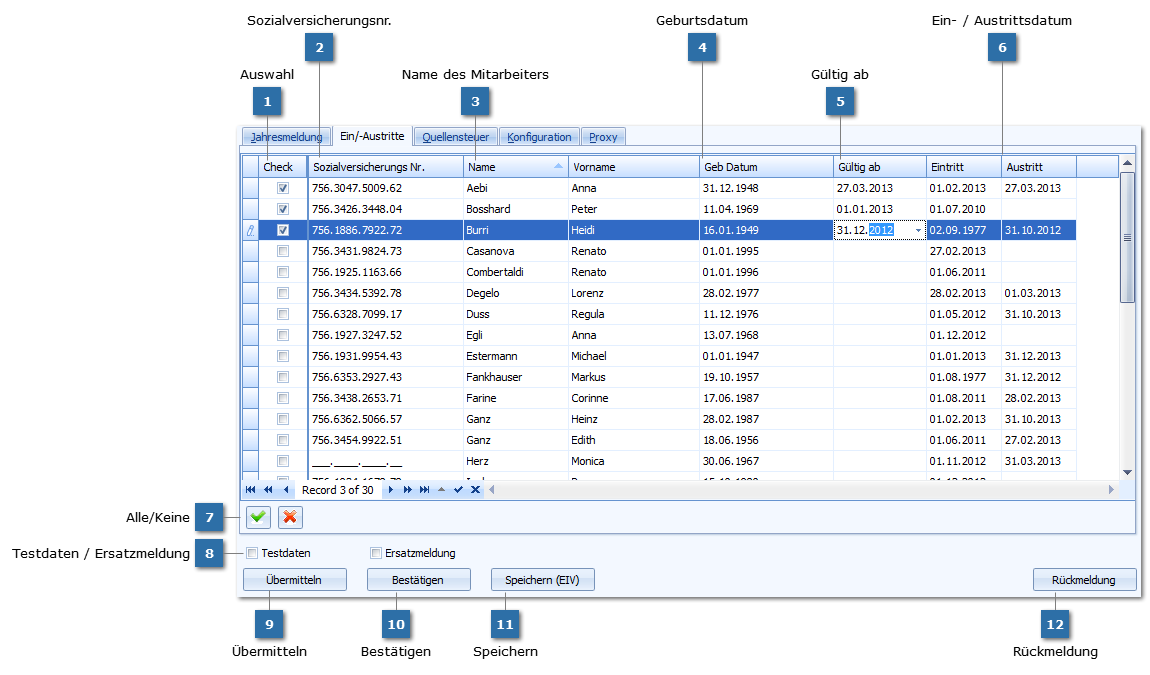
Task: Switch to the Jahresmeldung tab
Action: tap(286, 137)
